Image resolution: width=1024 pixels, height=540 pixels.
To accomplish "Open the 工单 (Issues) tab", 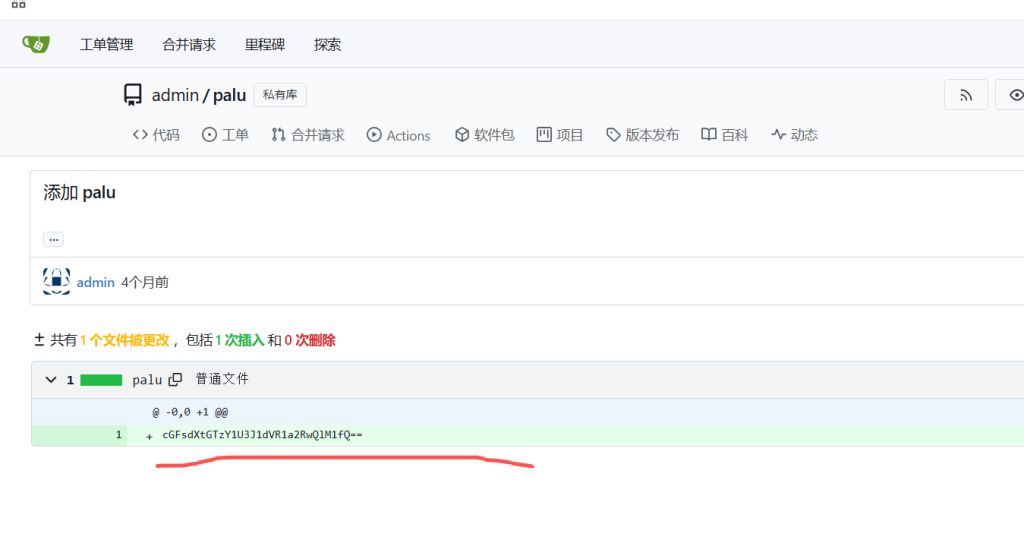I will click(225, 135).
